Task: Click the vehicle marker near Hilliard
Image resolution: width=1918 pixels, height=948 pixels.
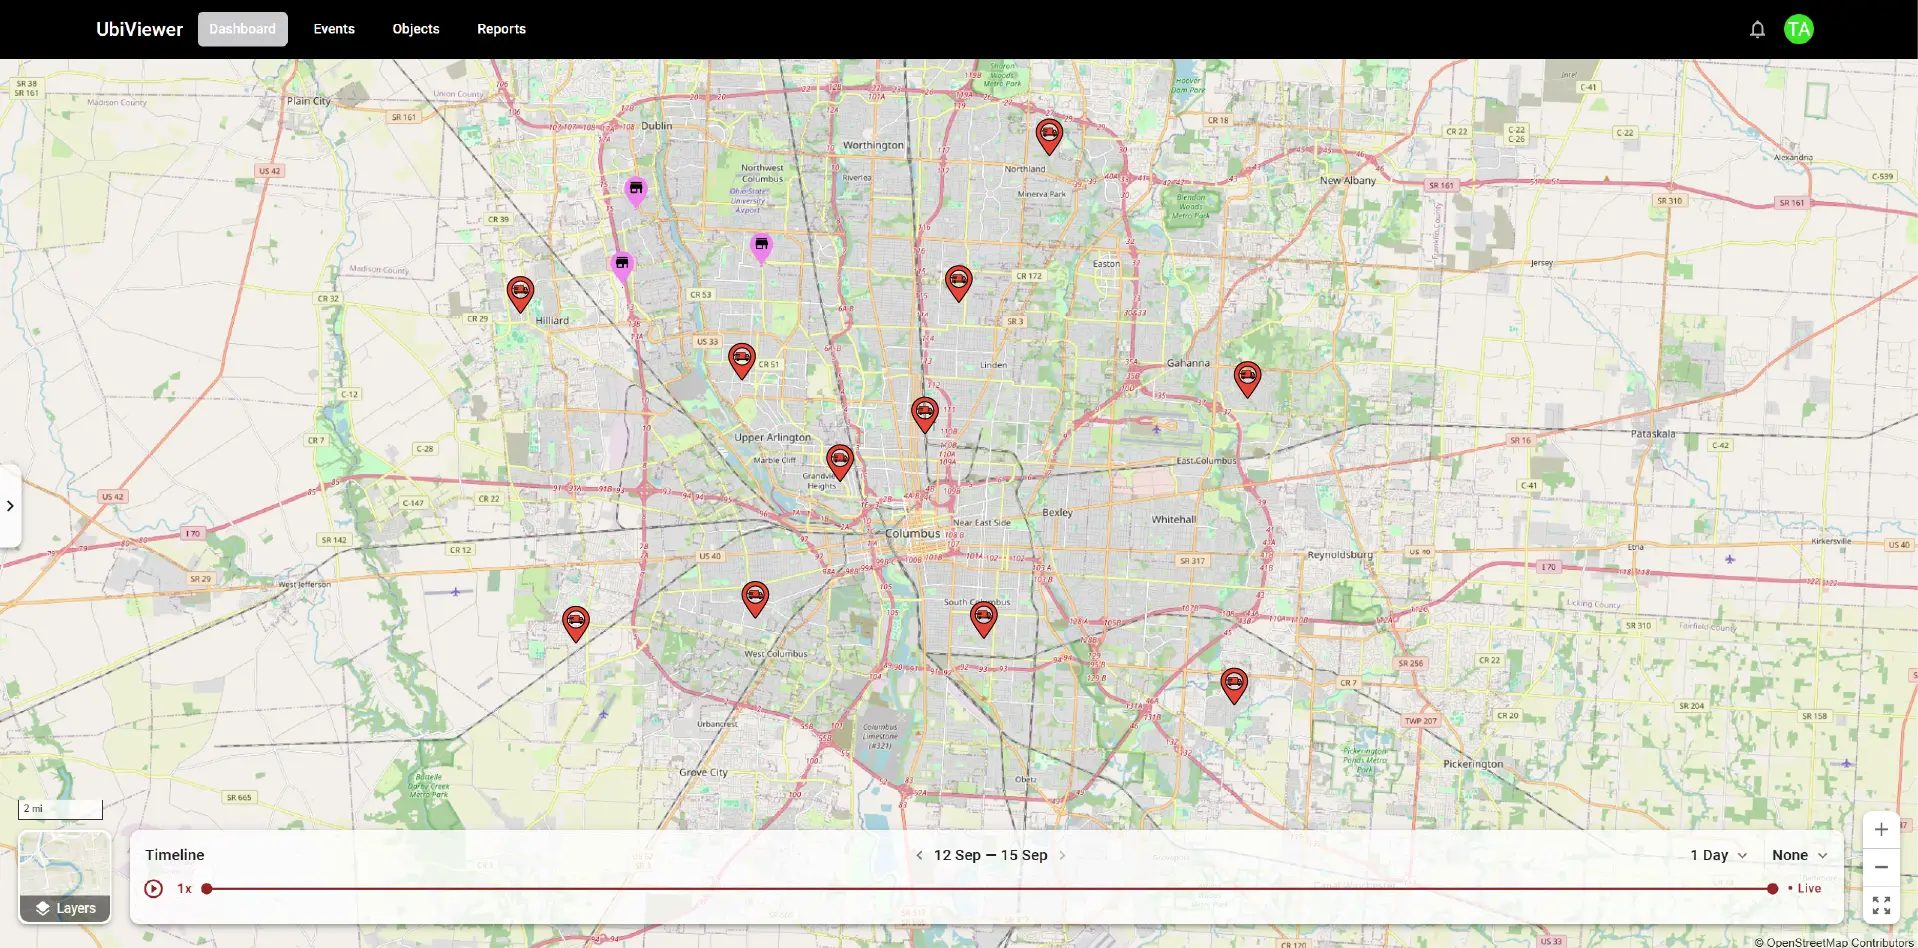Action: 520,292
